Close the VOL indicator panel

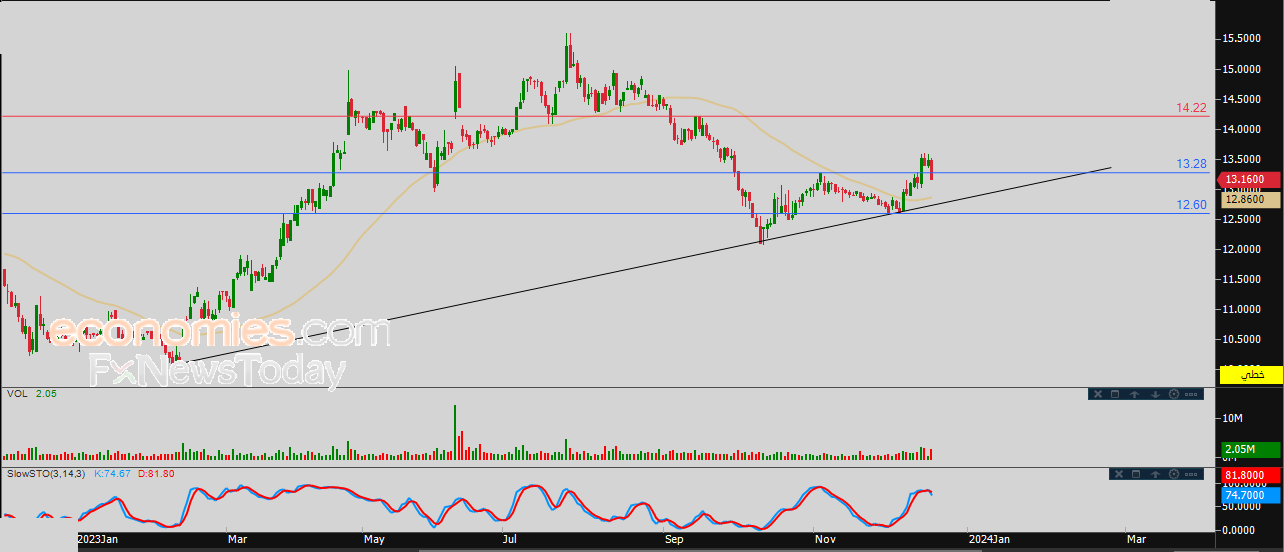[1098, 394]
